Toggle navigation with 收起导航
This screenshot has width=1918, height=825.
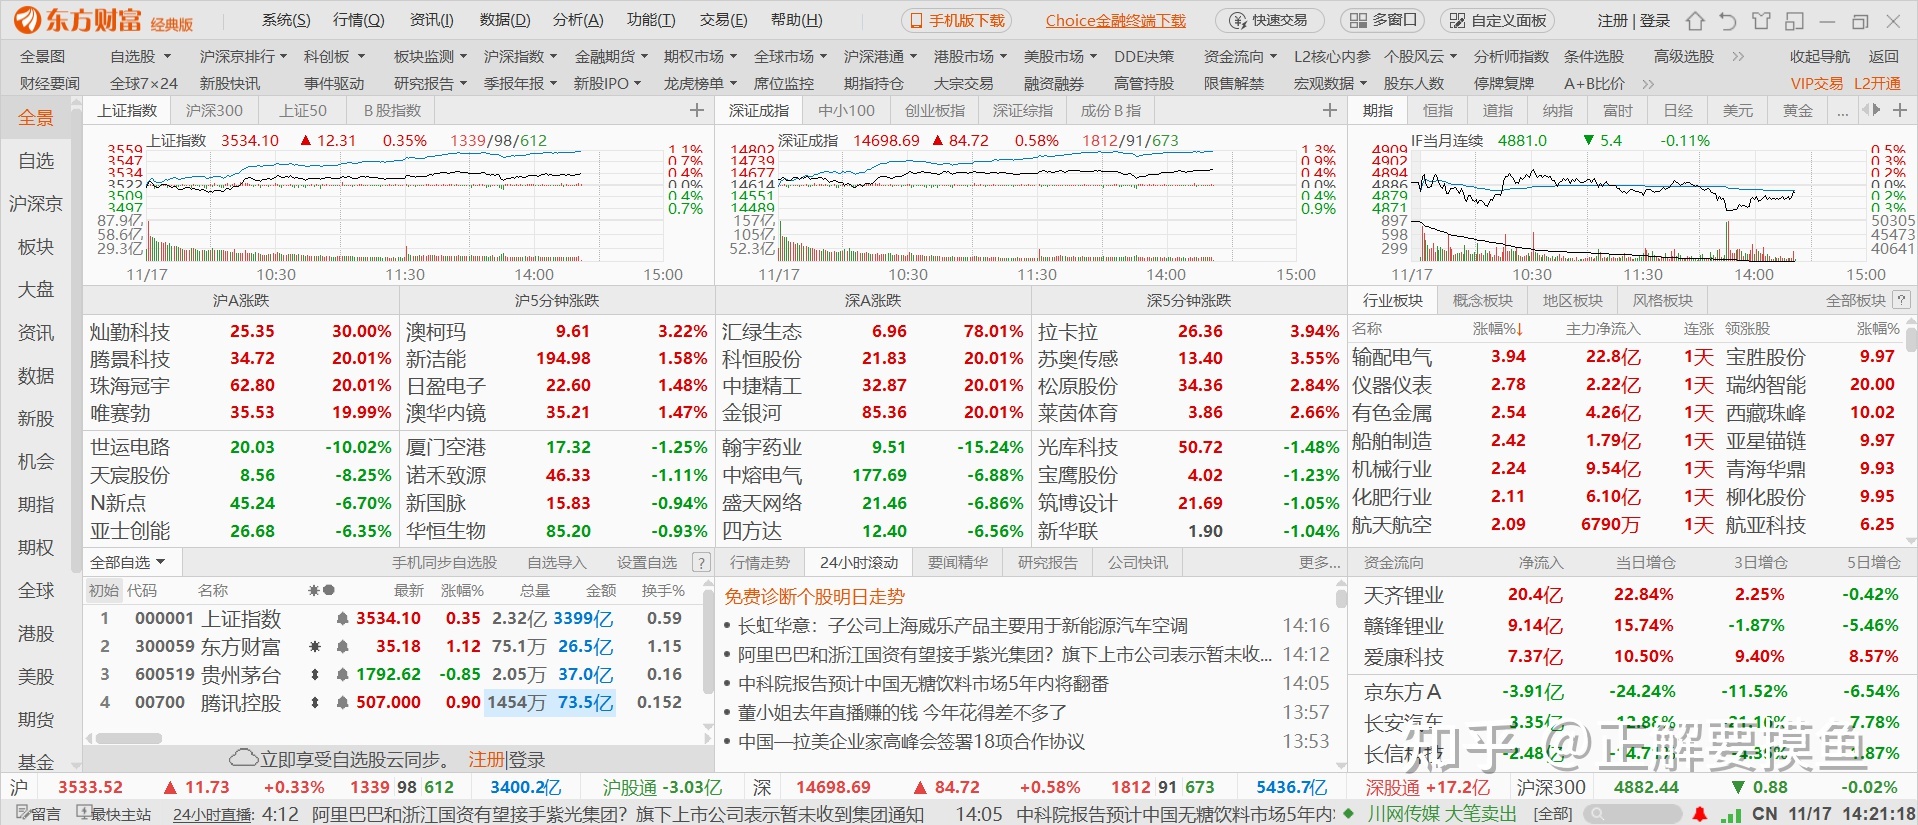(1819, 57)
